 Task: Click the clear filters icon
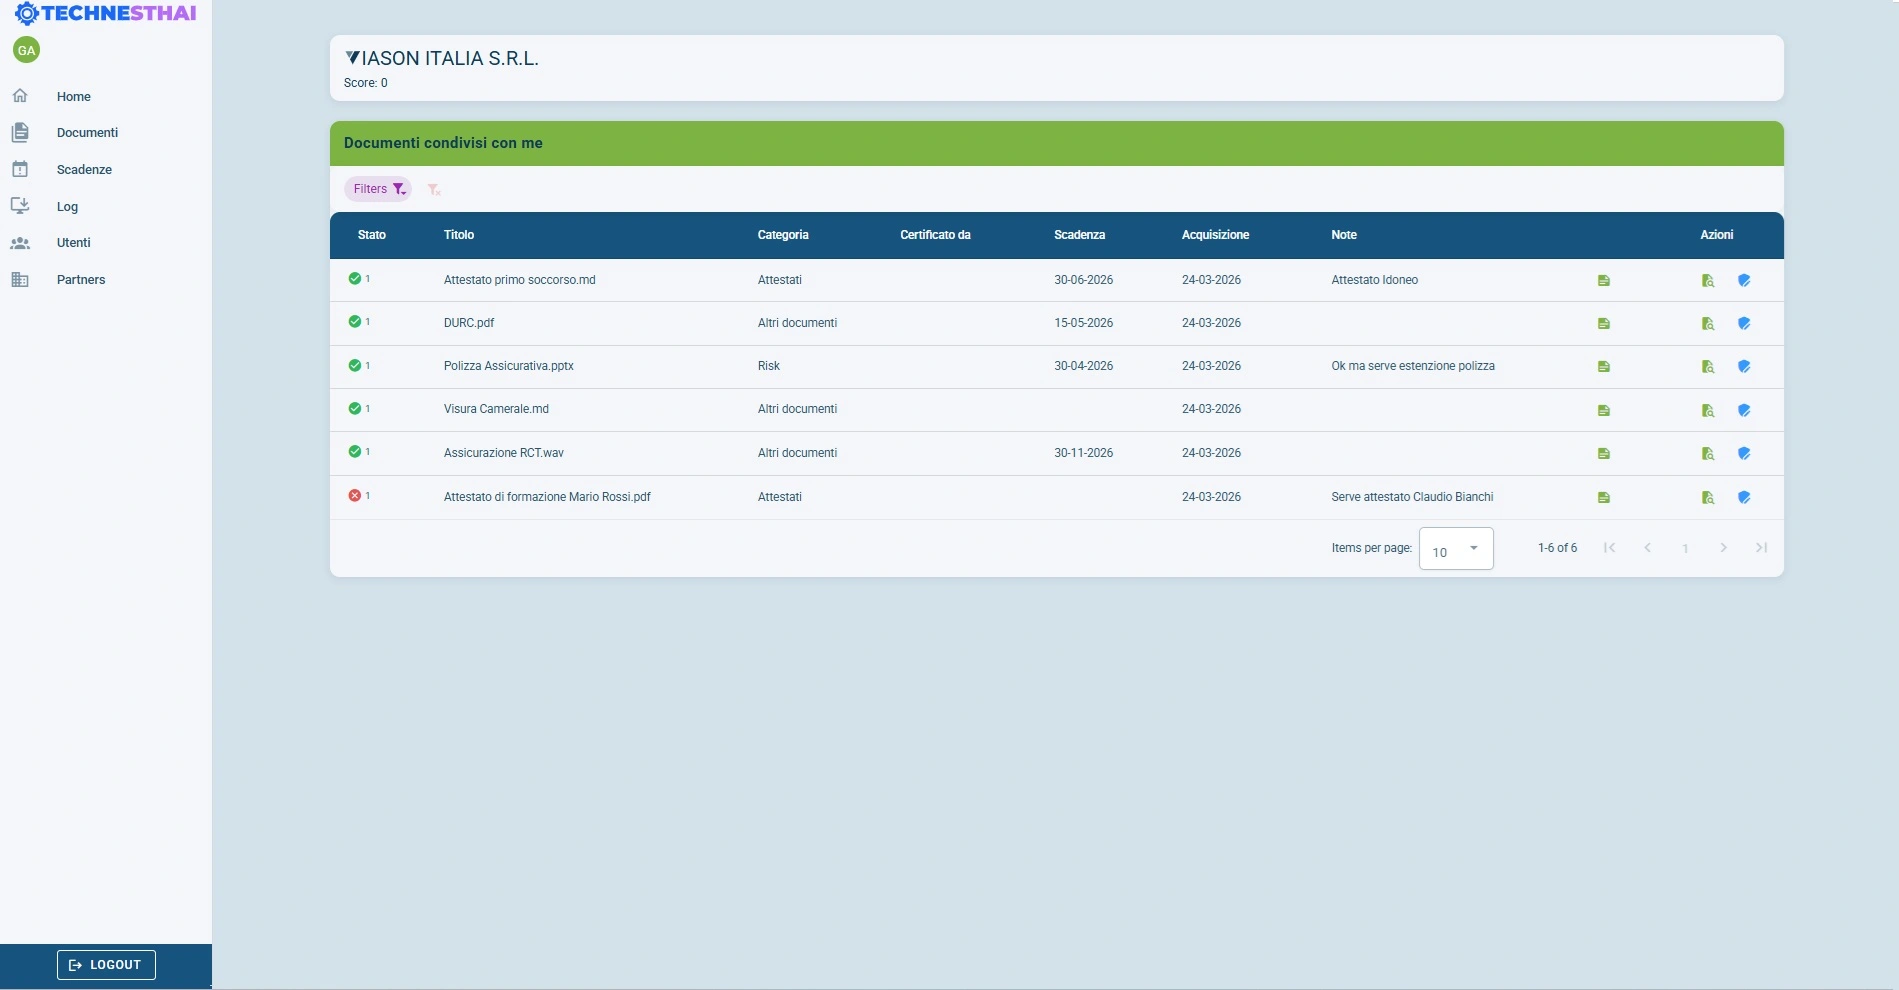434,189
